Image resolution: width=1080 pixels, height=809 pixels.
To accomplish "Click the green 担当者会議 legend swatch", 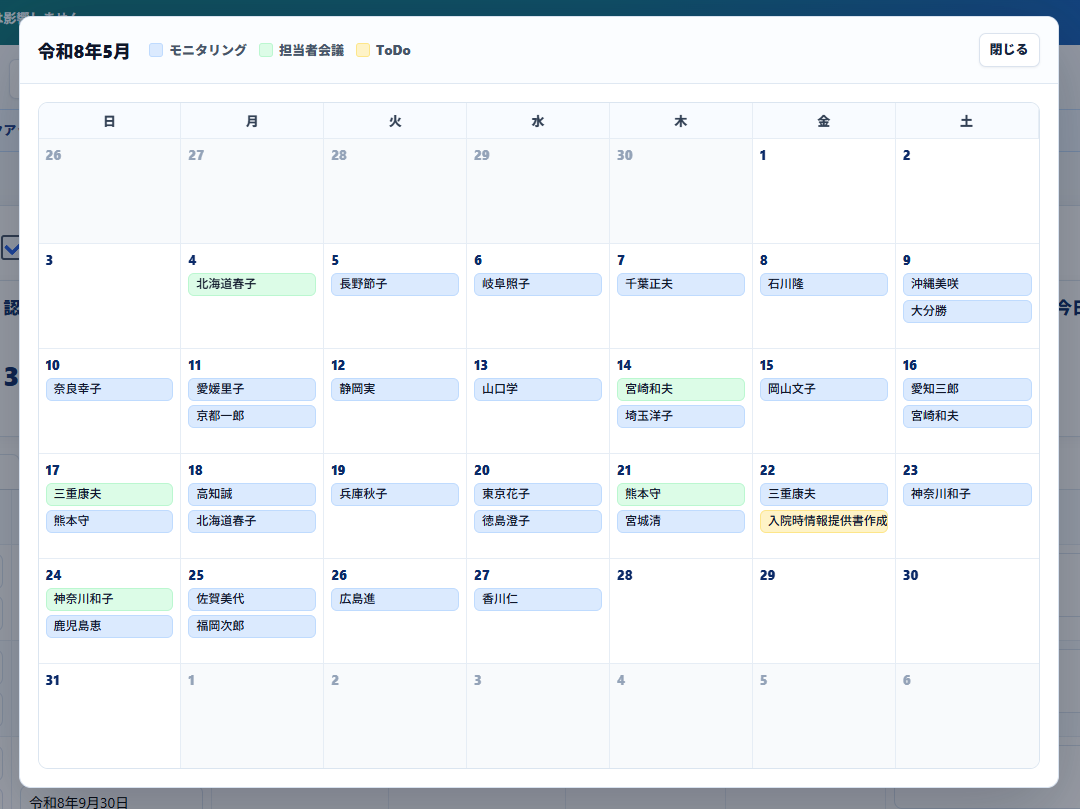I will tap(266, 50).
